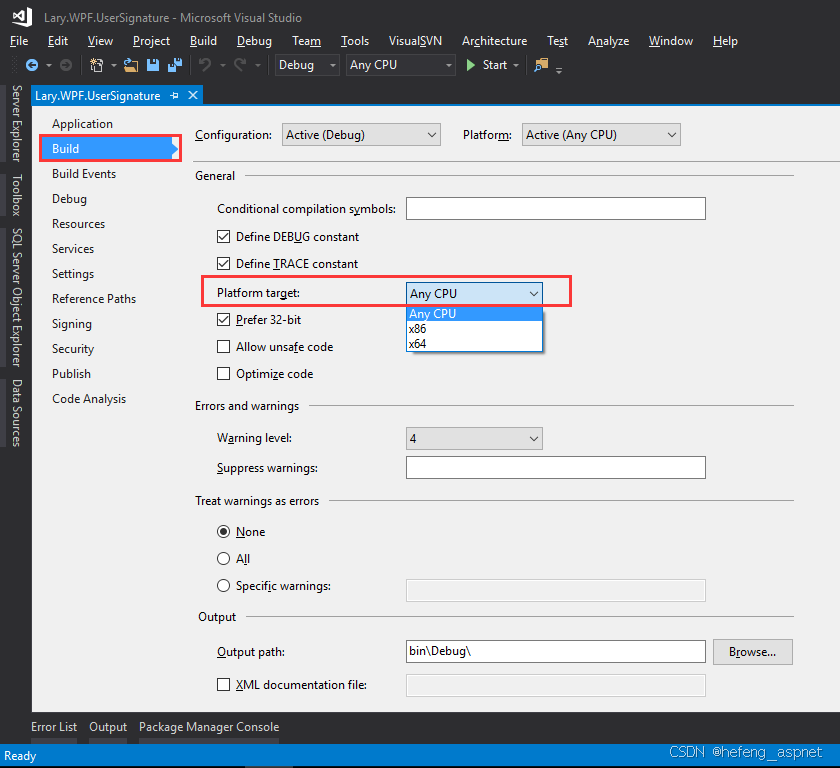Click the Redo arrow icon
Viewport: 840px width, 768px height.
coord(240,65)
